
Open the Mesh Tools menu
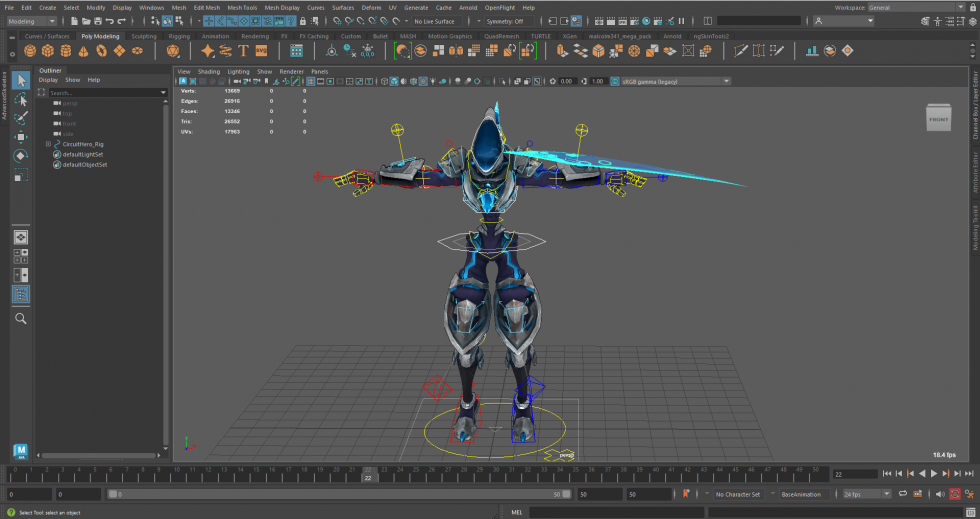pos(241,7)
